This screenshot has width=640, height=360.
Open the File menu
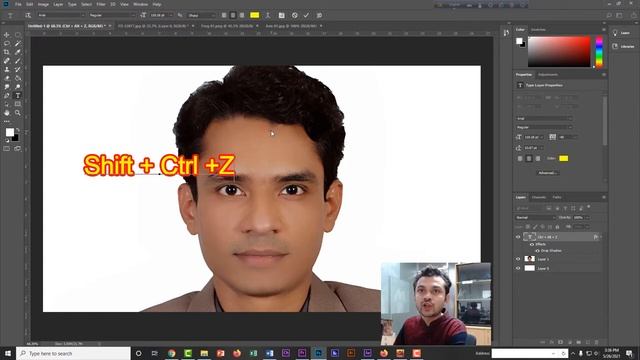pos(18,4)
